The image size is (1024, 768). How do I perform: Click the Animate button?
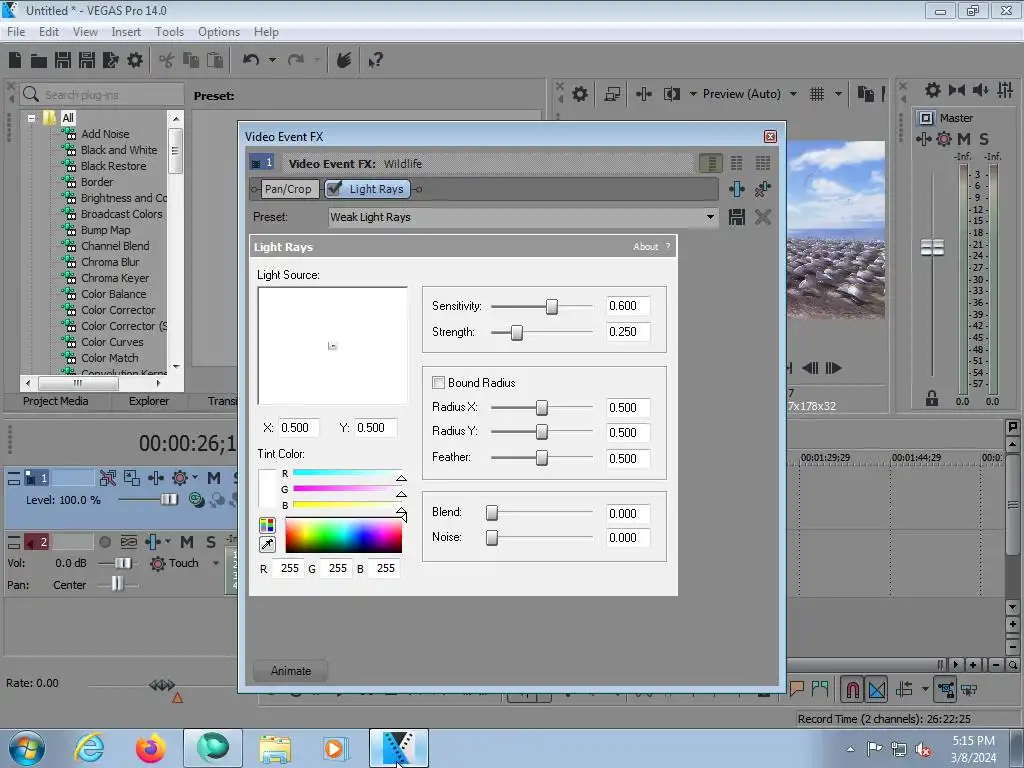point(290,671)
